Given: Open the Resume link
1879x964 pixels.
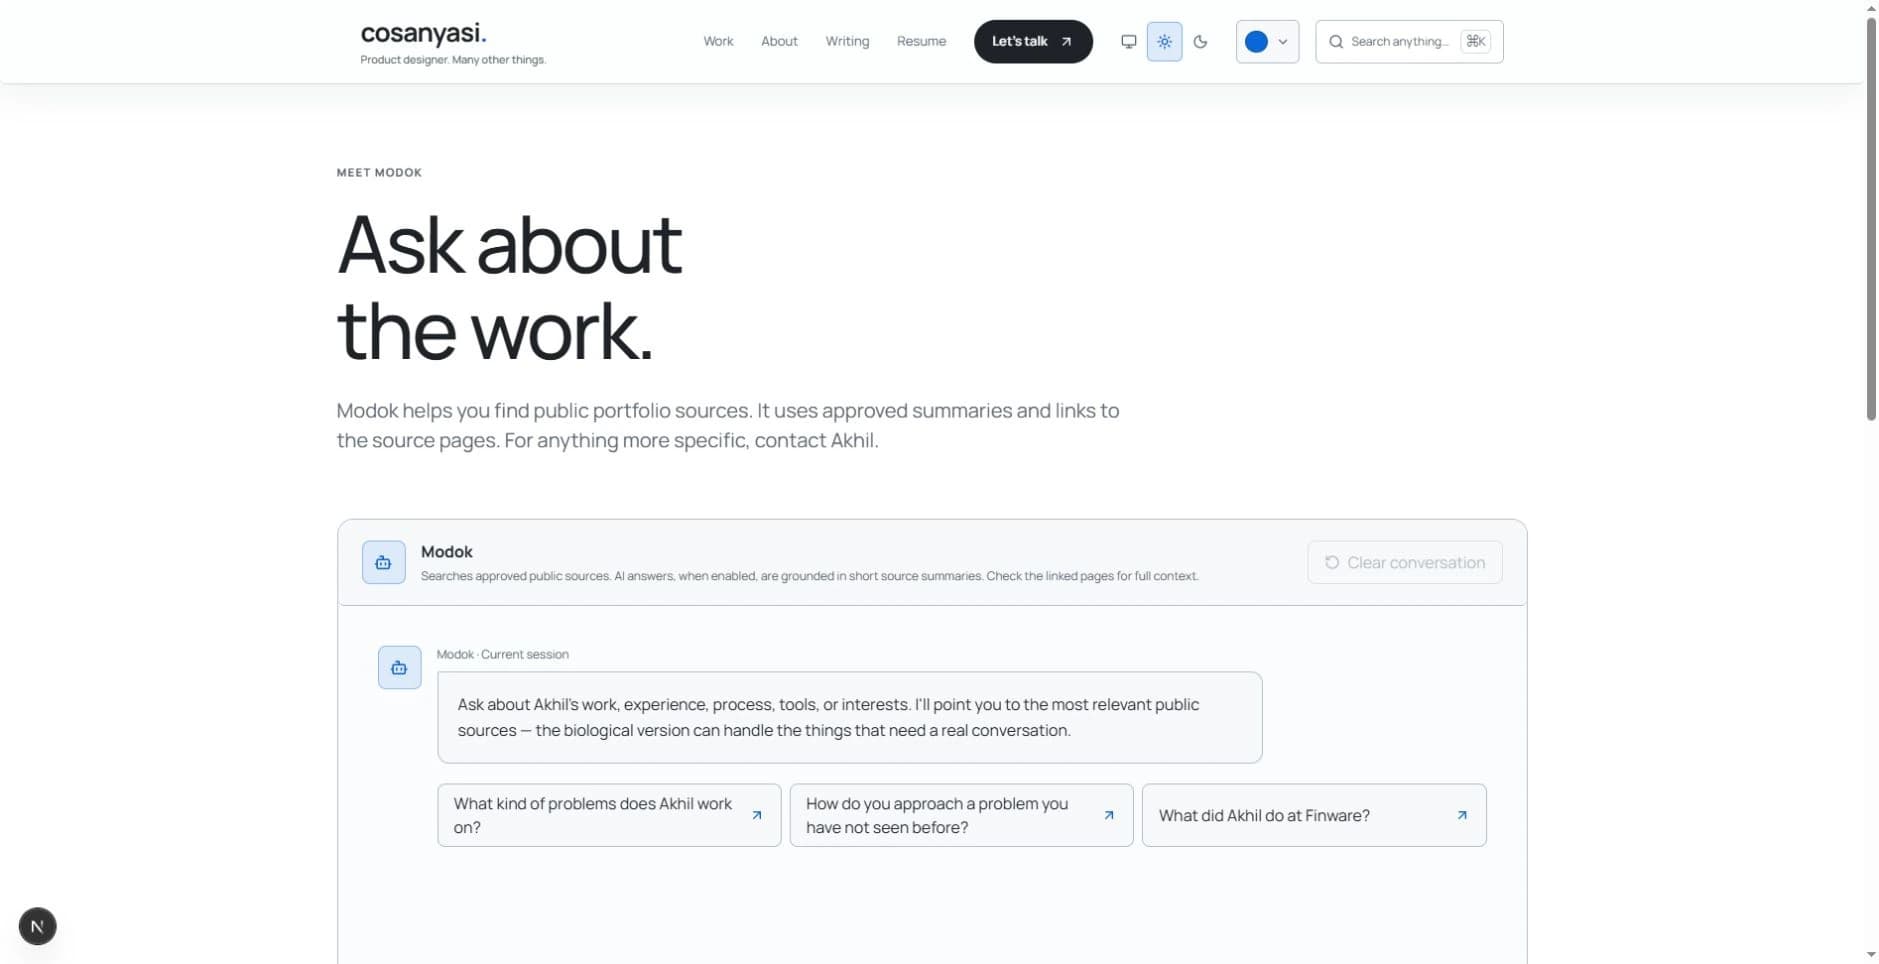Looking at the screenshot, I should 921,41.
